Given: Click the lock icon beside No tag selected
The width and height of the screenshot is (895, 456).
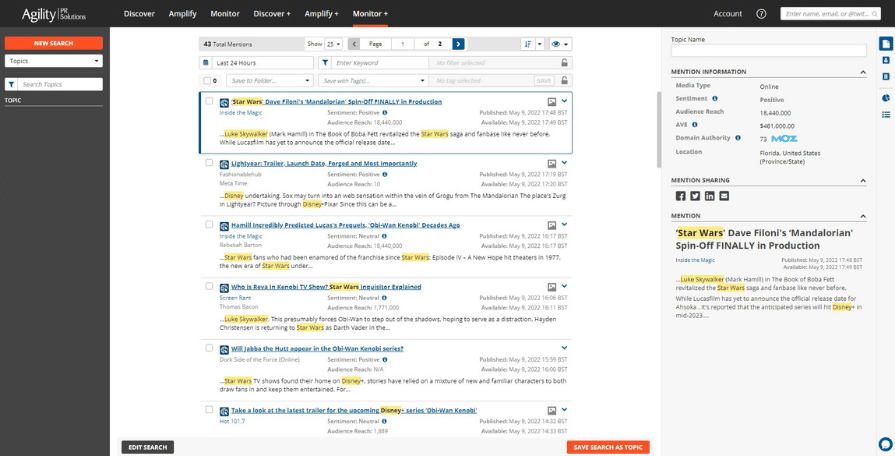Looking at the screenshot, I should (565, 80).
